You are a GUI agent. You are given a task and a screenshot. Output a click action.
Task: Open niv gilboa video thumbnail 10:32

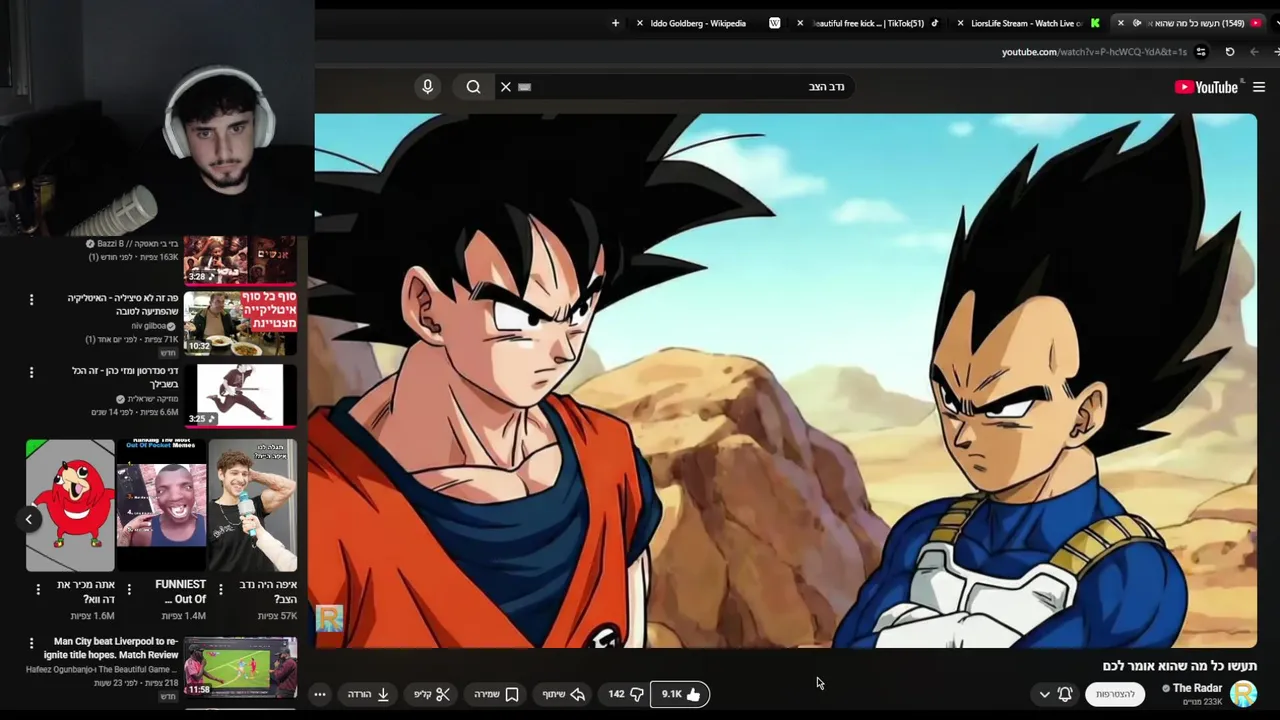pos(241,323)
